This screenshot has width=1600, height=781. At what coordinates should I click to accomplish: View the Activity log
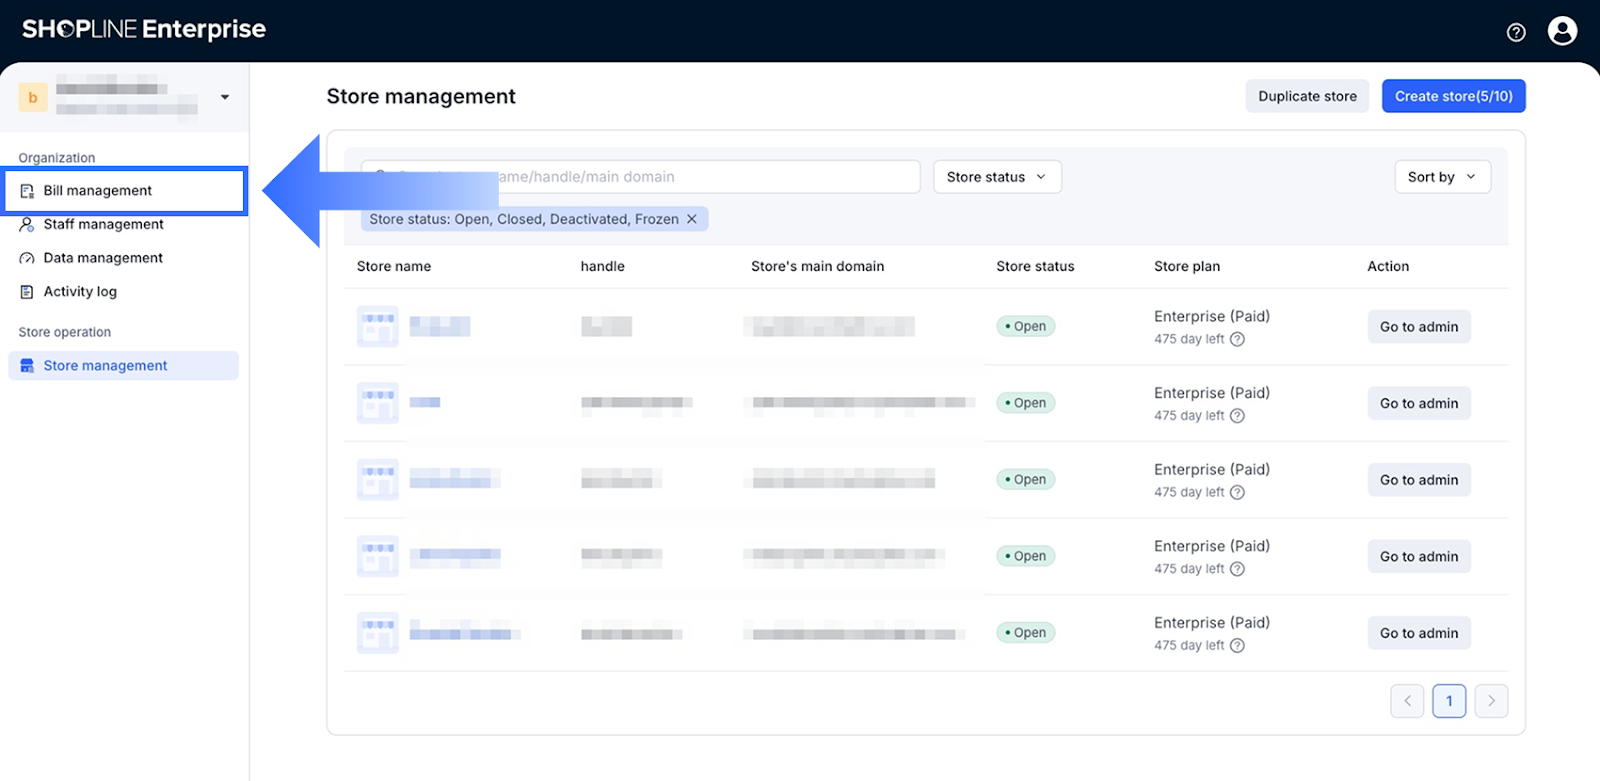tap(80, 292)
